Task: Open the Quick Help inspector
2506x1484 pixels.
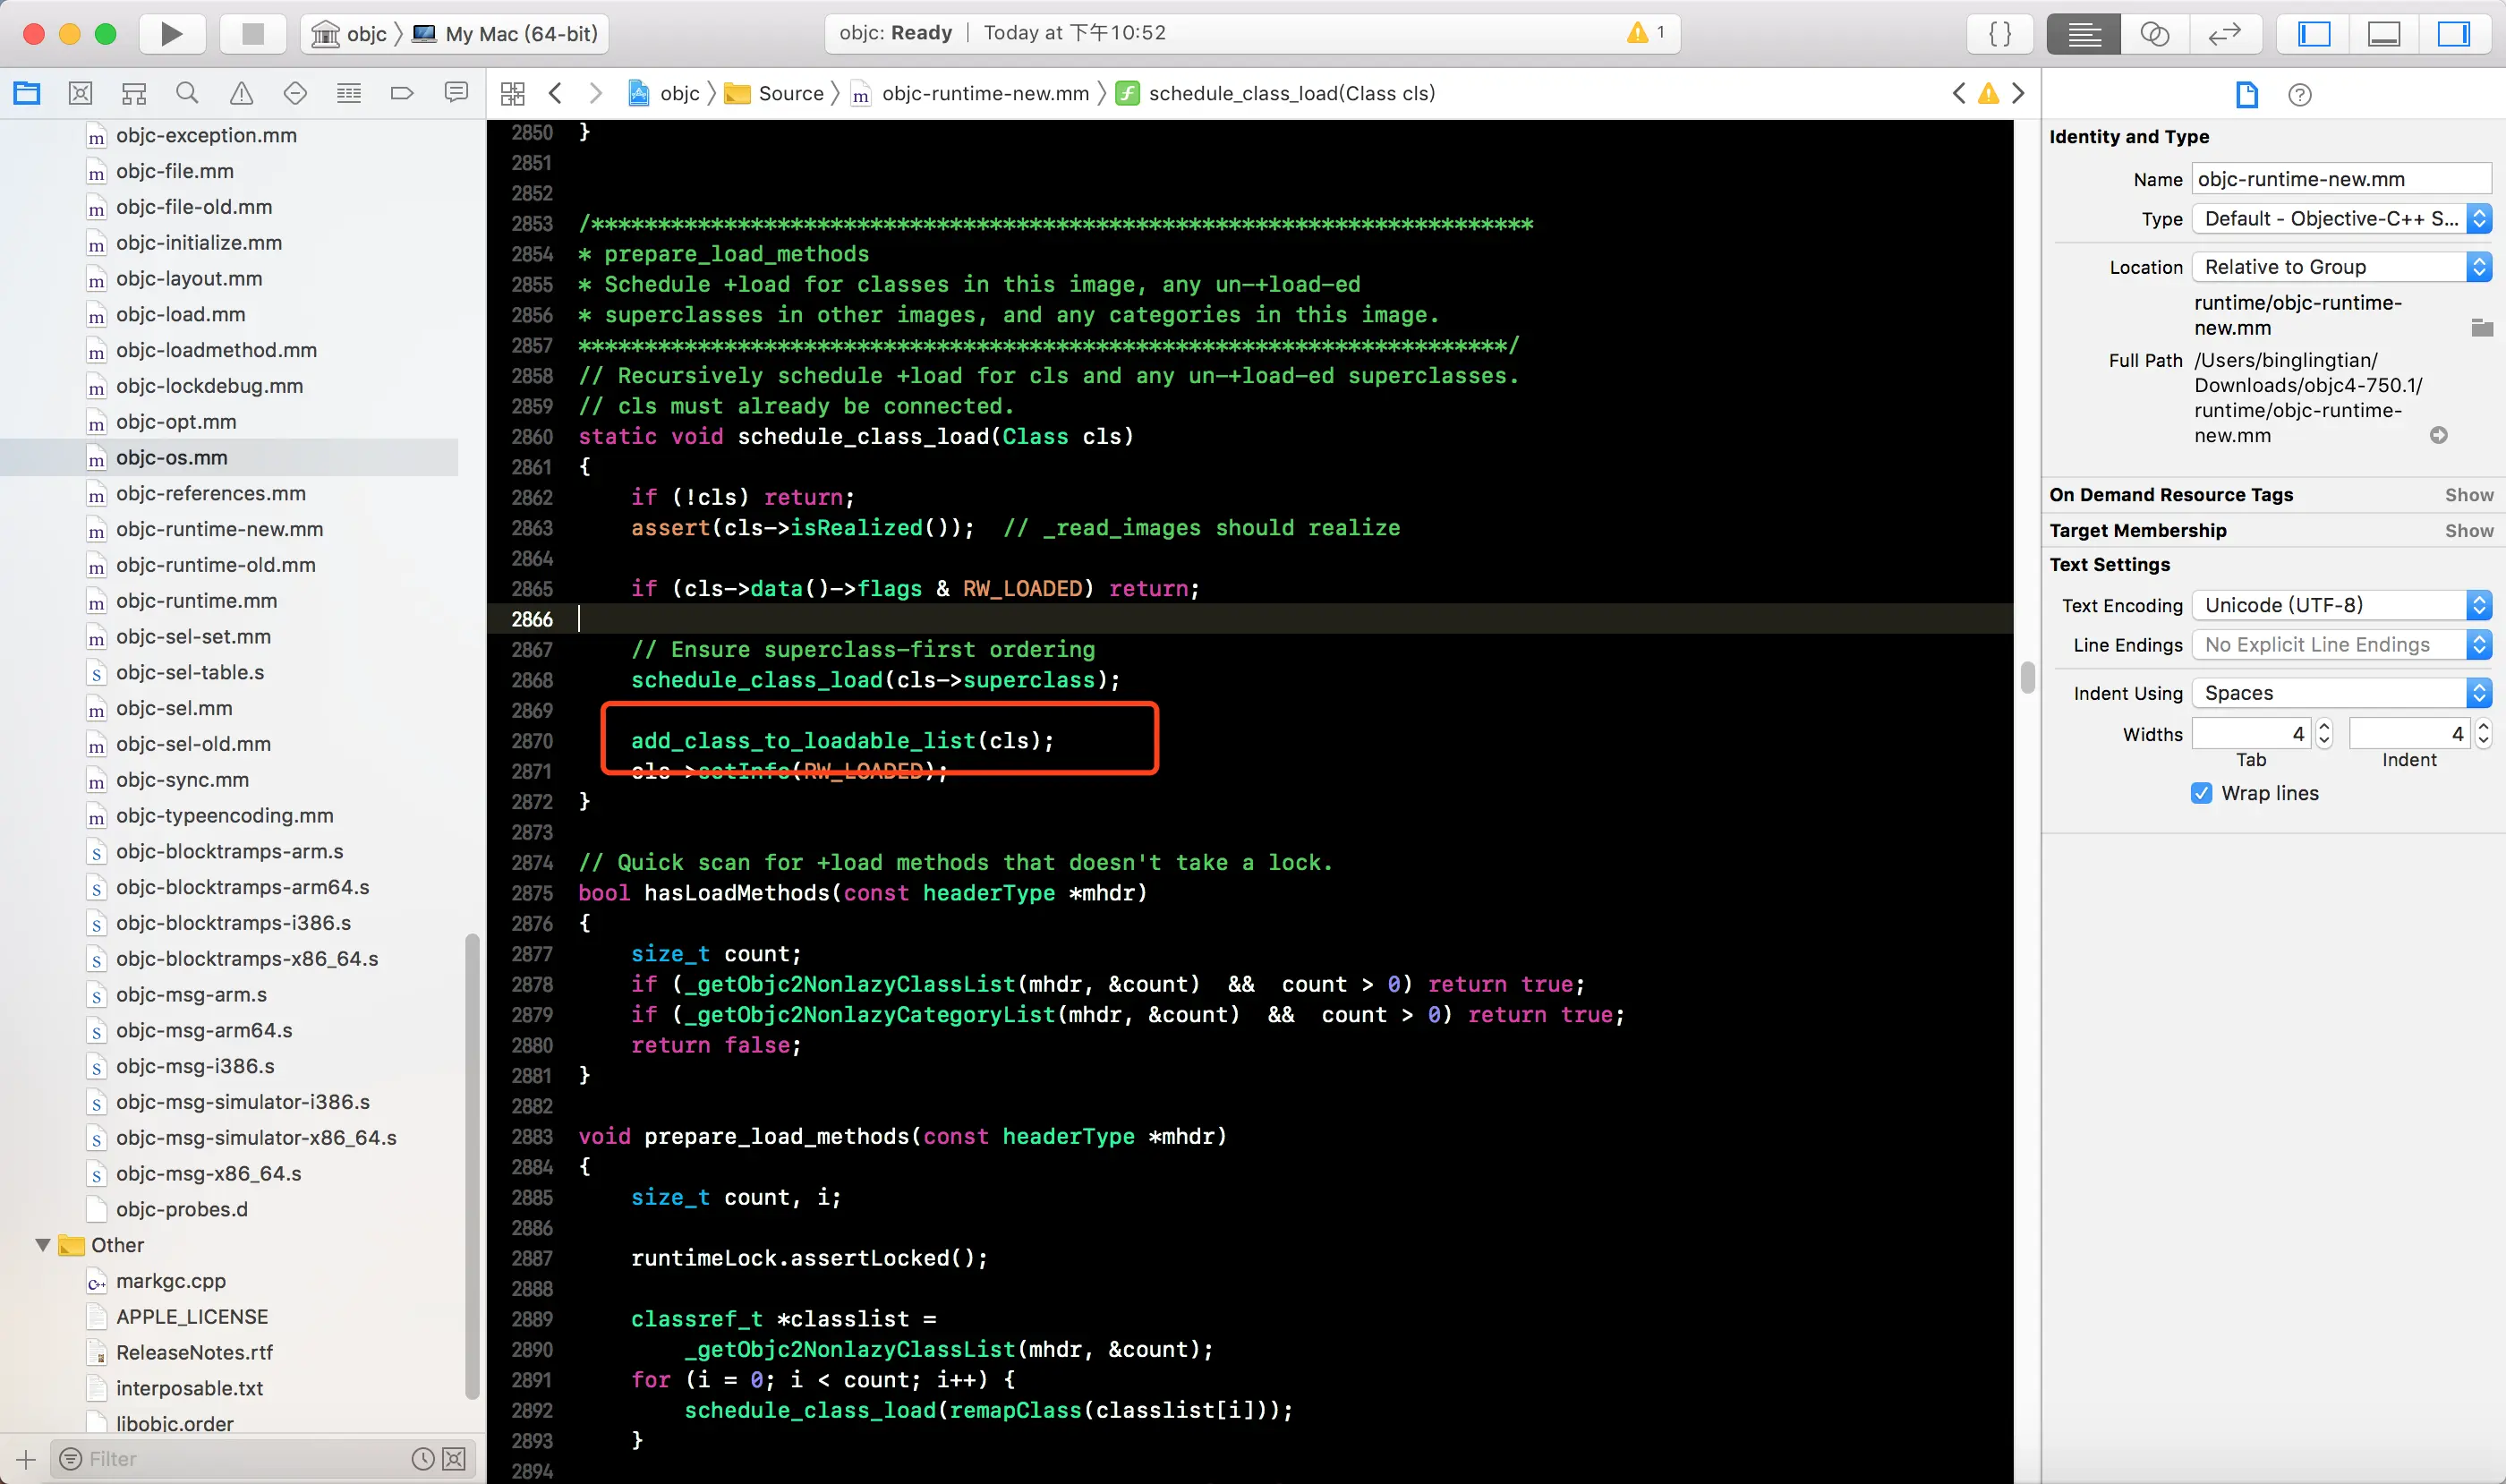Action: [2299, 95]
